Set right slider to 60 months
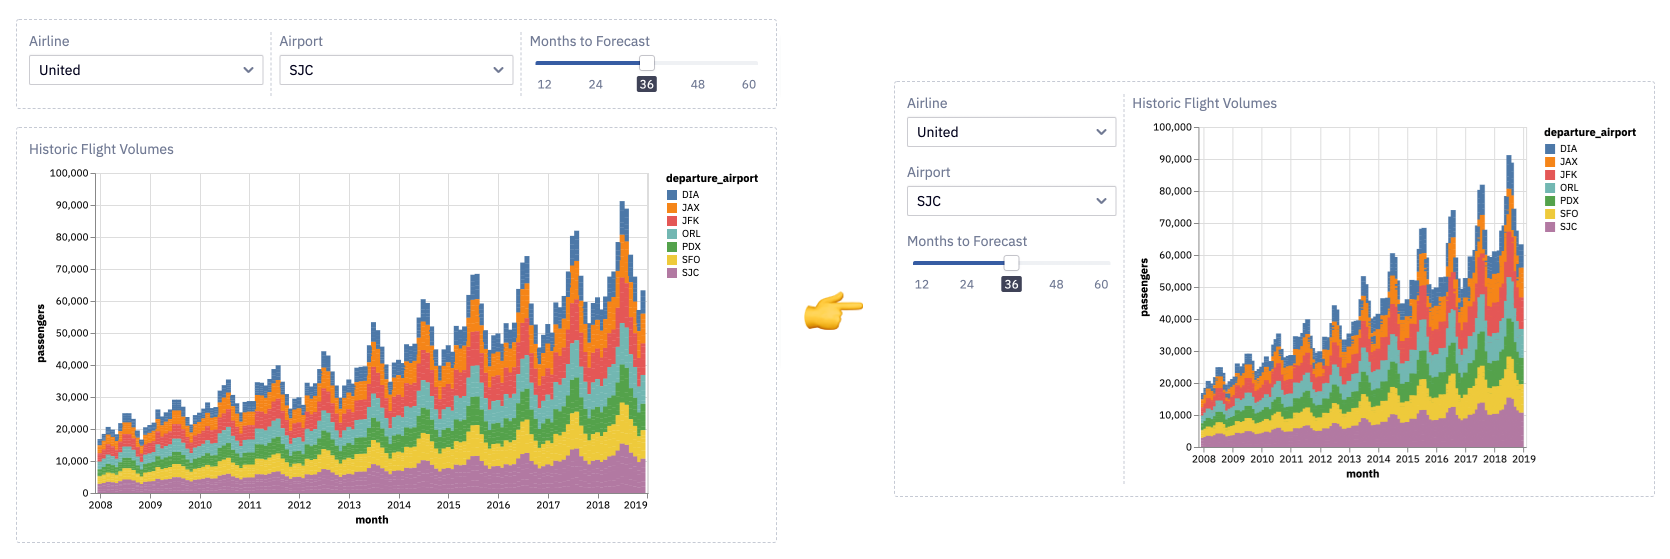Screen dimensions: 1670x559 click(x=1101, y=285)
